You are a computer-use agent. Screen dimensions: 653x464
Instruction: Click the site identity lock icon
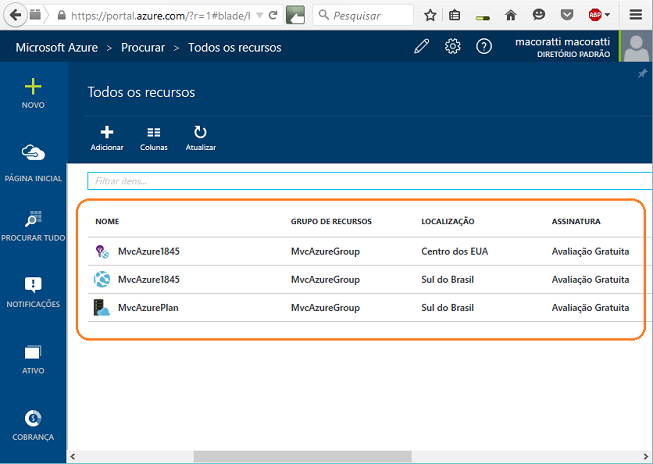pos(62,15)
